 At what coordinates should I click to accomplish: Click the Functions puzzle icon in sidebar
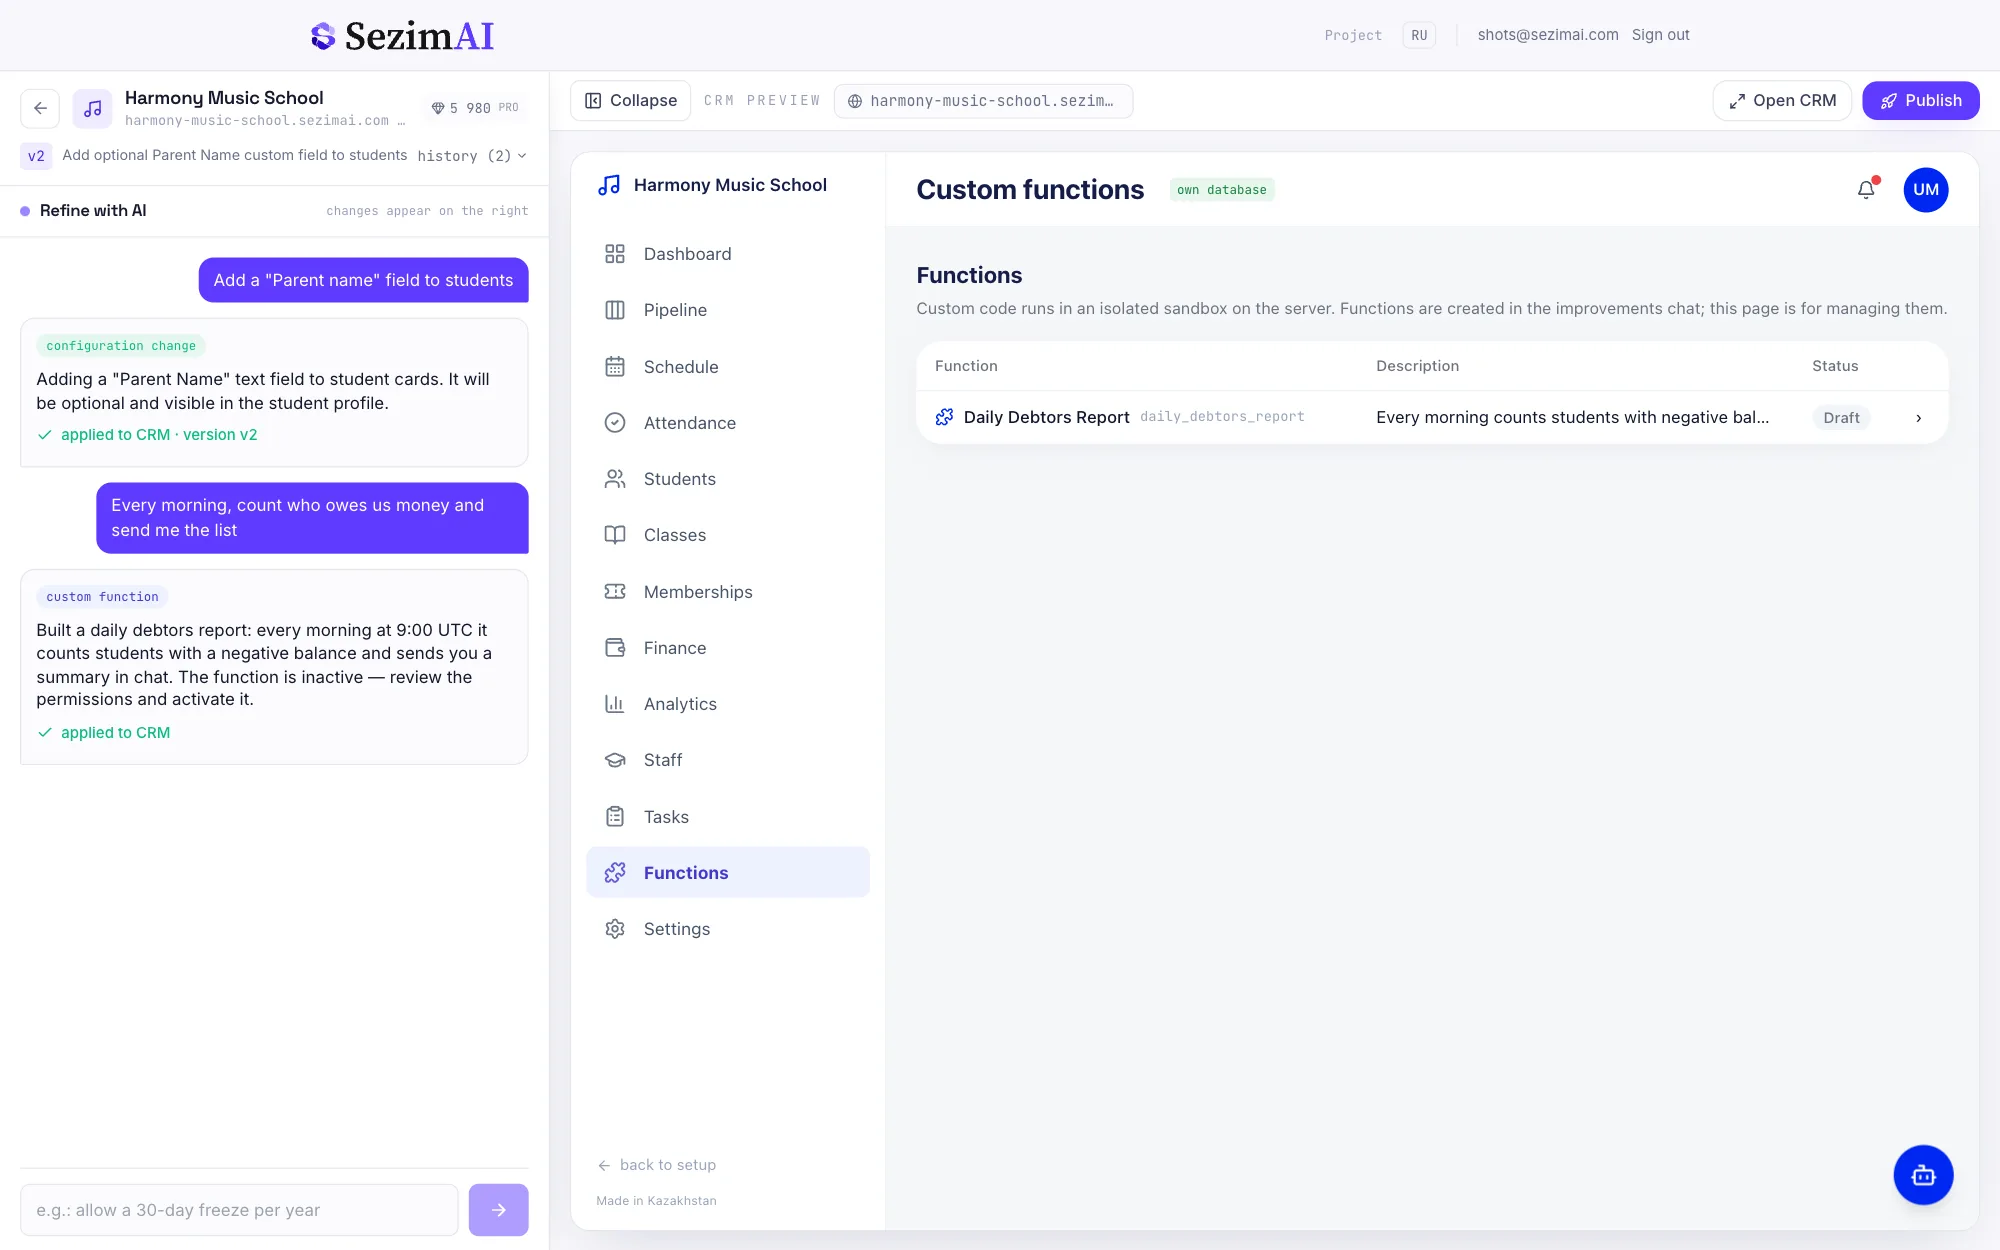pos(615,873)
